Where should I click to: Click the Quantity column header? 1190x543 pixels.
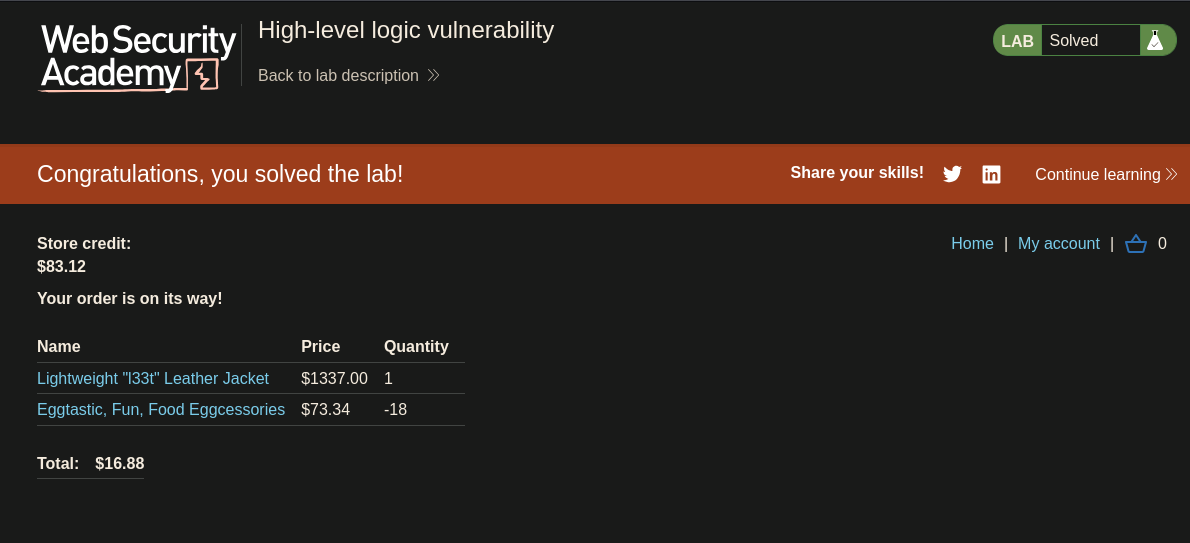click(416, 346)
